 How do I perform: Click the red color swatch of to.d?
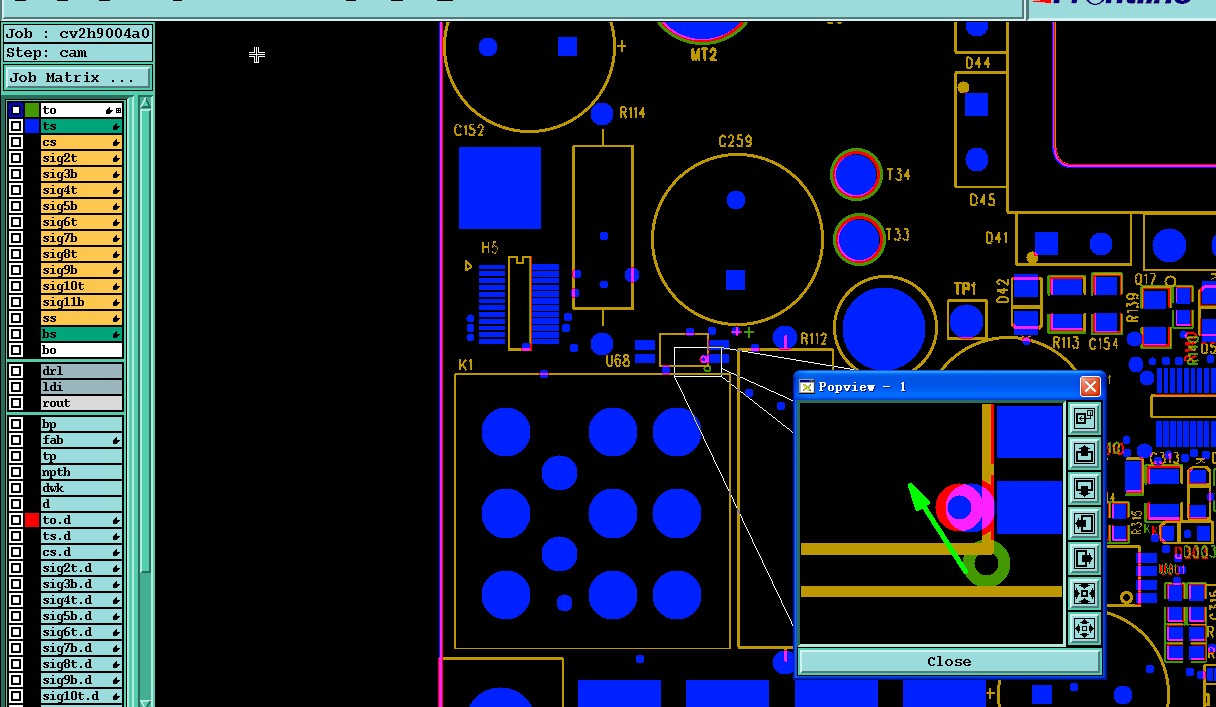[32, 520]
